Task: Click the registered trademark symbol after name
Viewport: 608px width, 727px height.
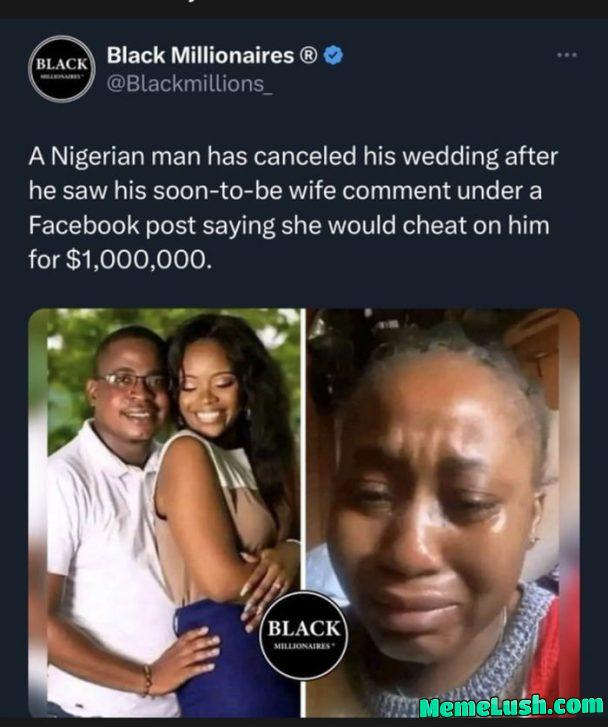Action: [x=309, y=56]
